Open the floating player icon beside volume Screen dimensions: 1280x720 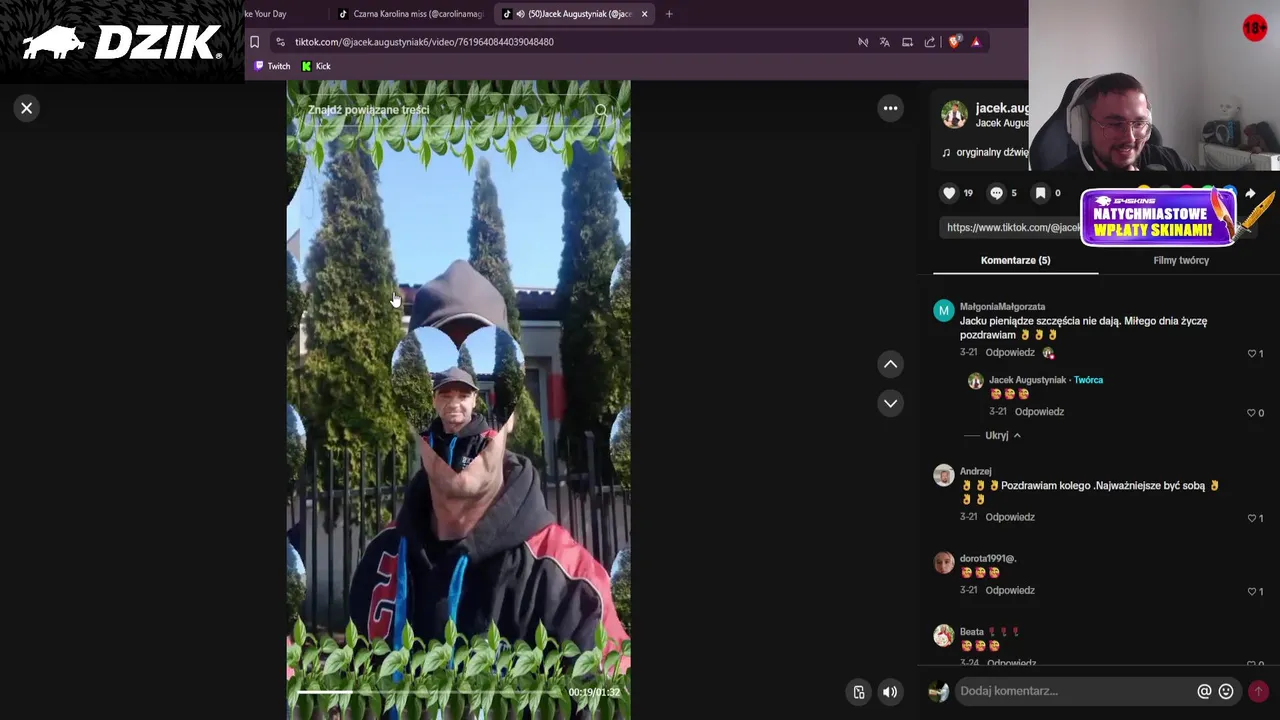tap(859, 692)
